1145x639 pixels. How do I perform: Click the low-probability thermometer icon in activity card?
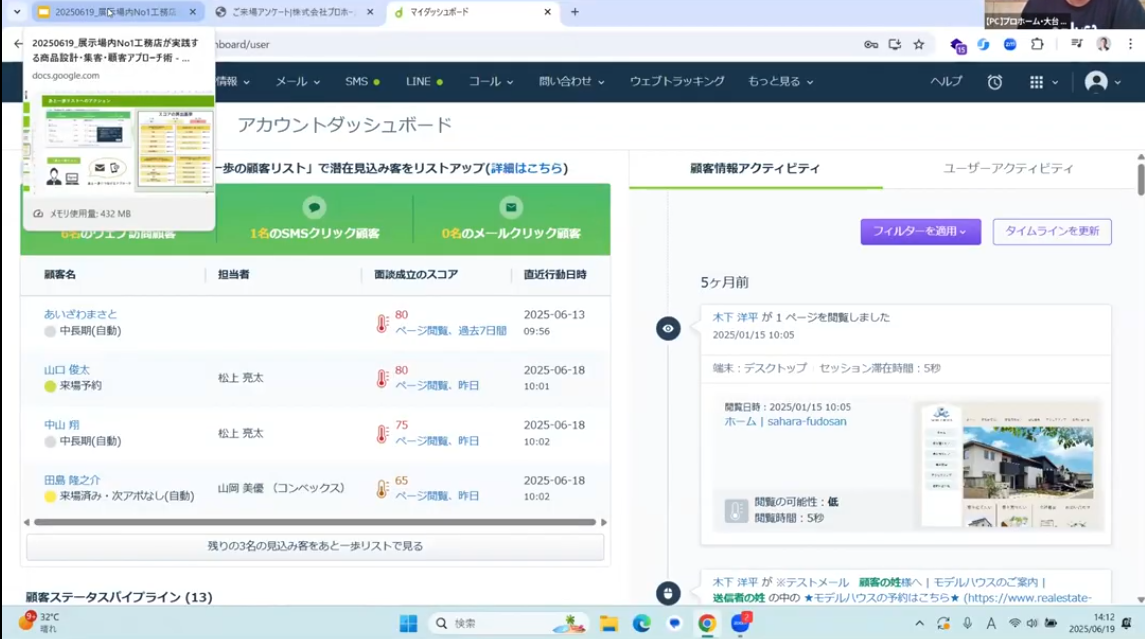click(735, 510)
